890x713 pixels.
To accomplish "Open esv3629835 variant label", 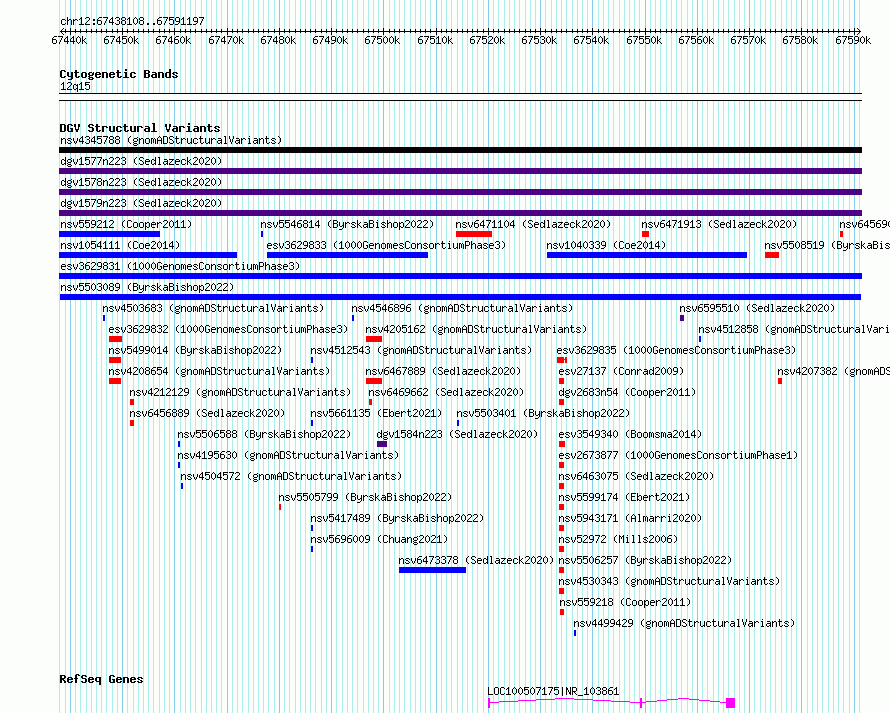I will 676,350.
